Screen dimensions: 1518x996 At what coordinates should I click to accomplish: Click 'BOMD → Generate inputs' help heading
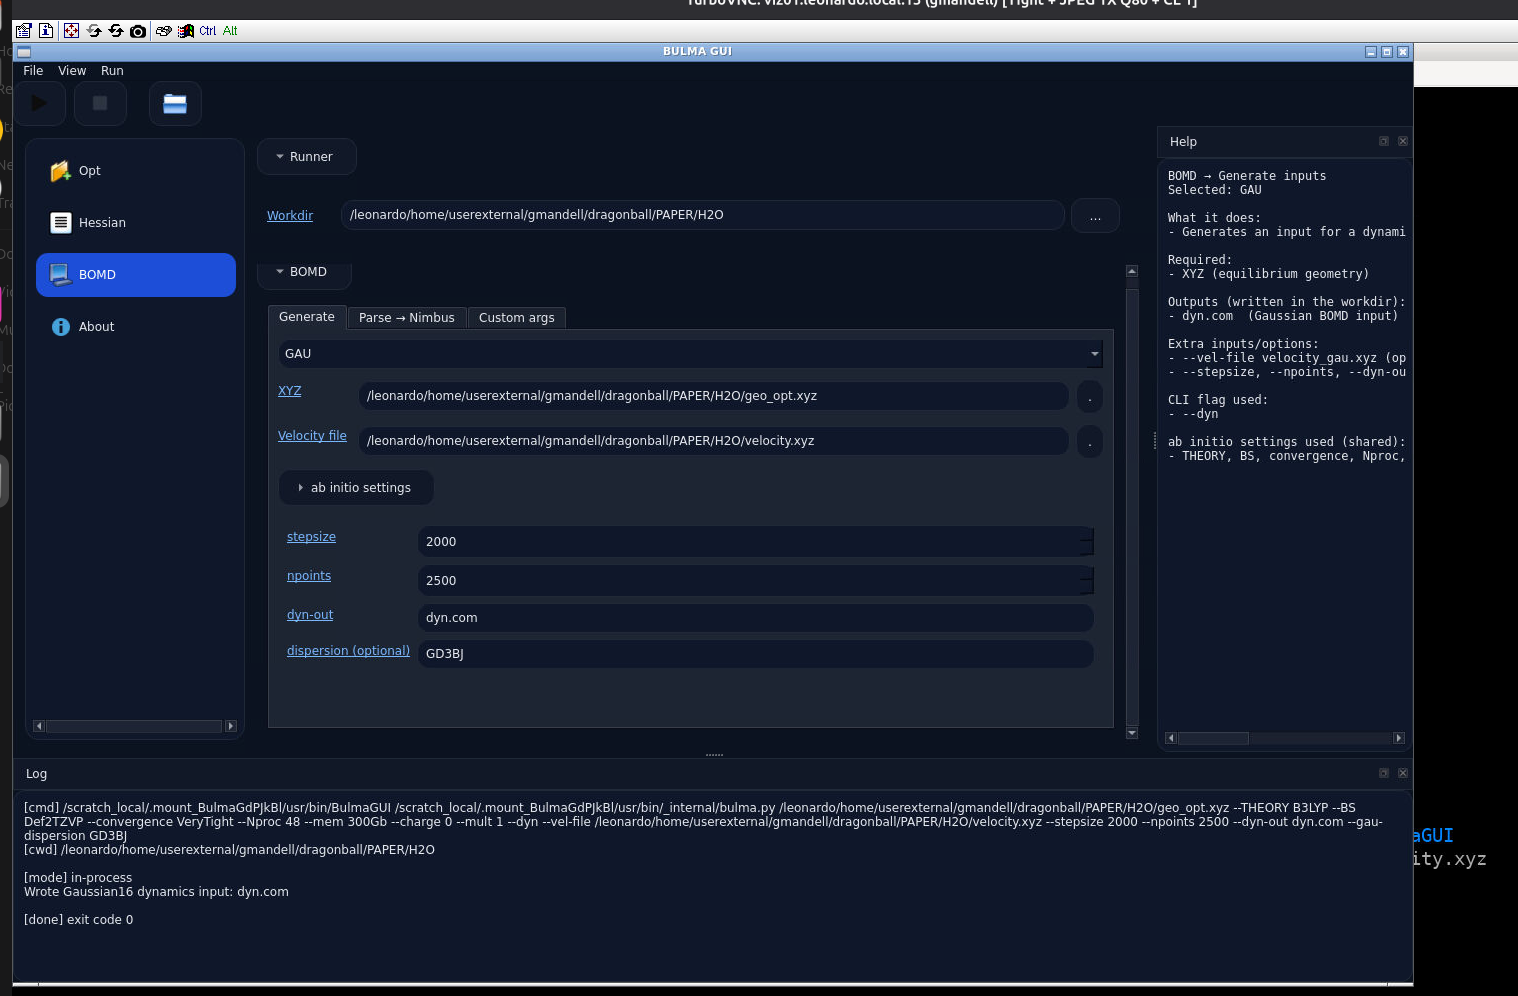click(x=1247, y=176)
